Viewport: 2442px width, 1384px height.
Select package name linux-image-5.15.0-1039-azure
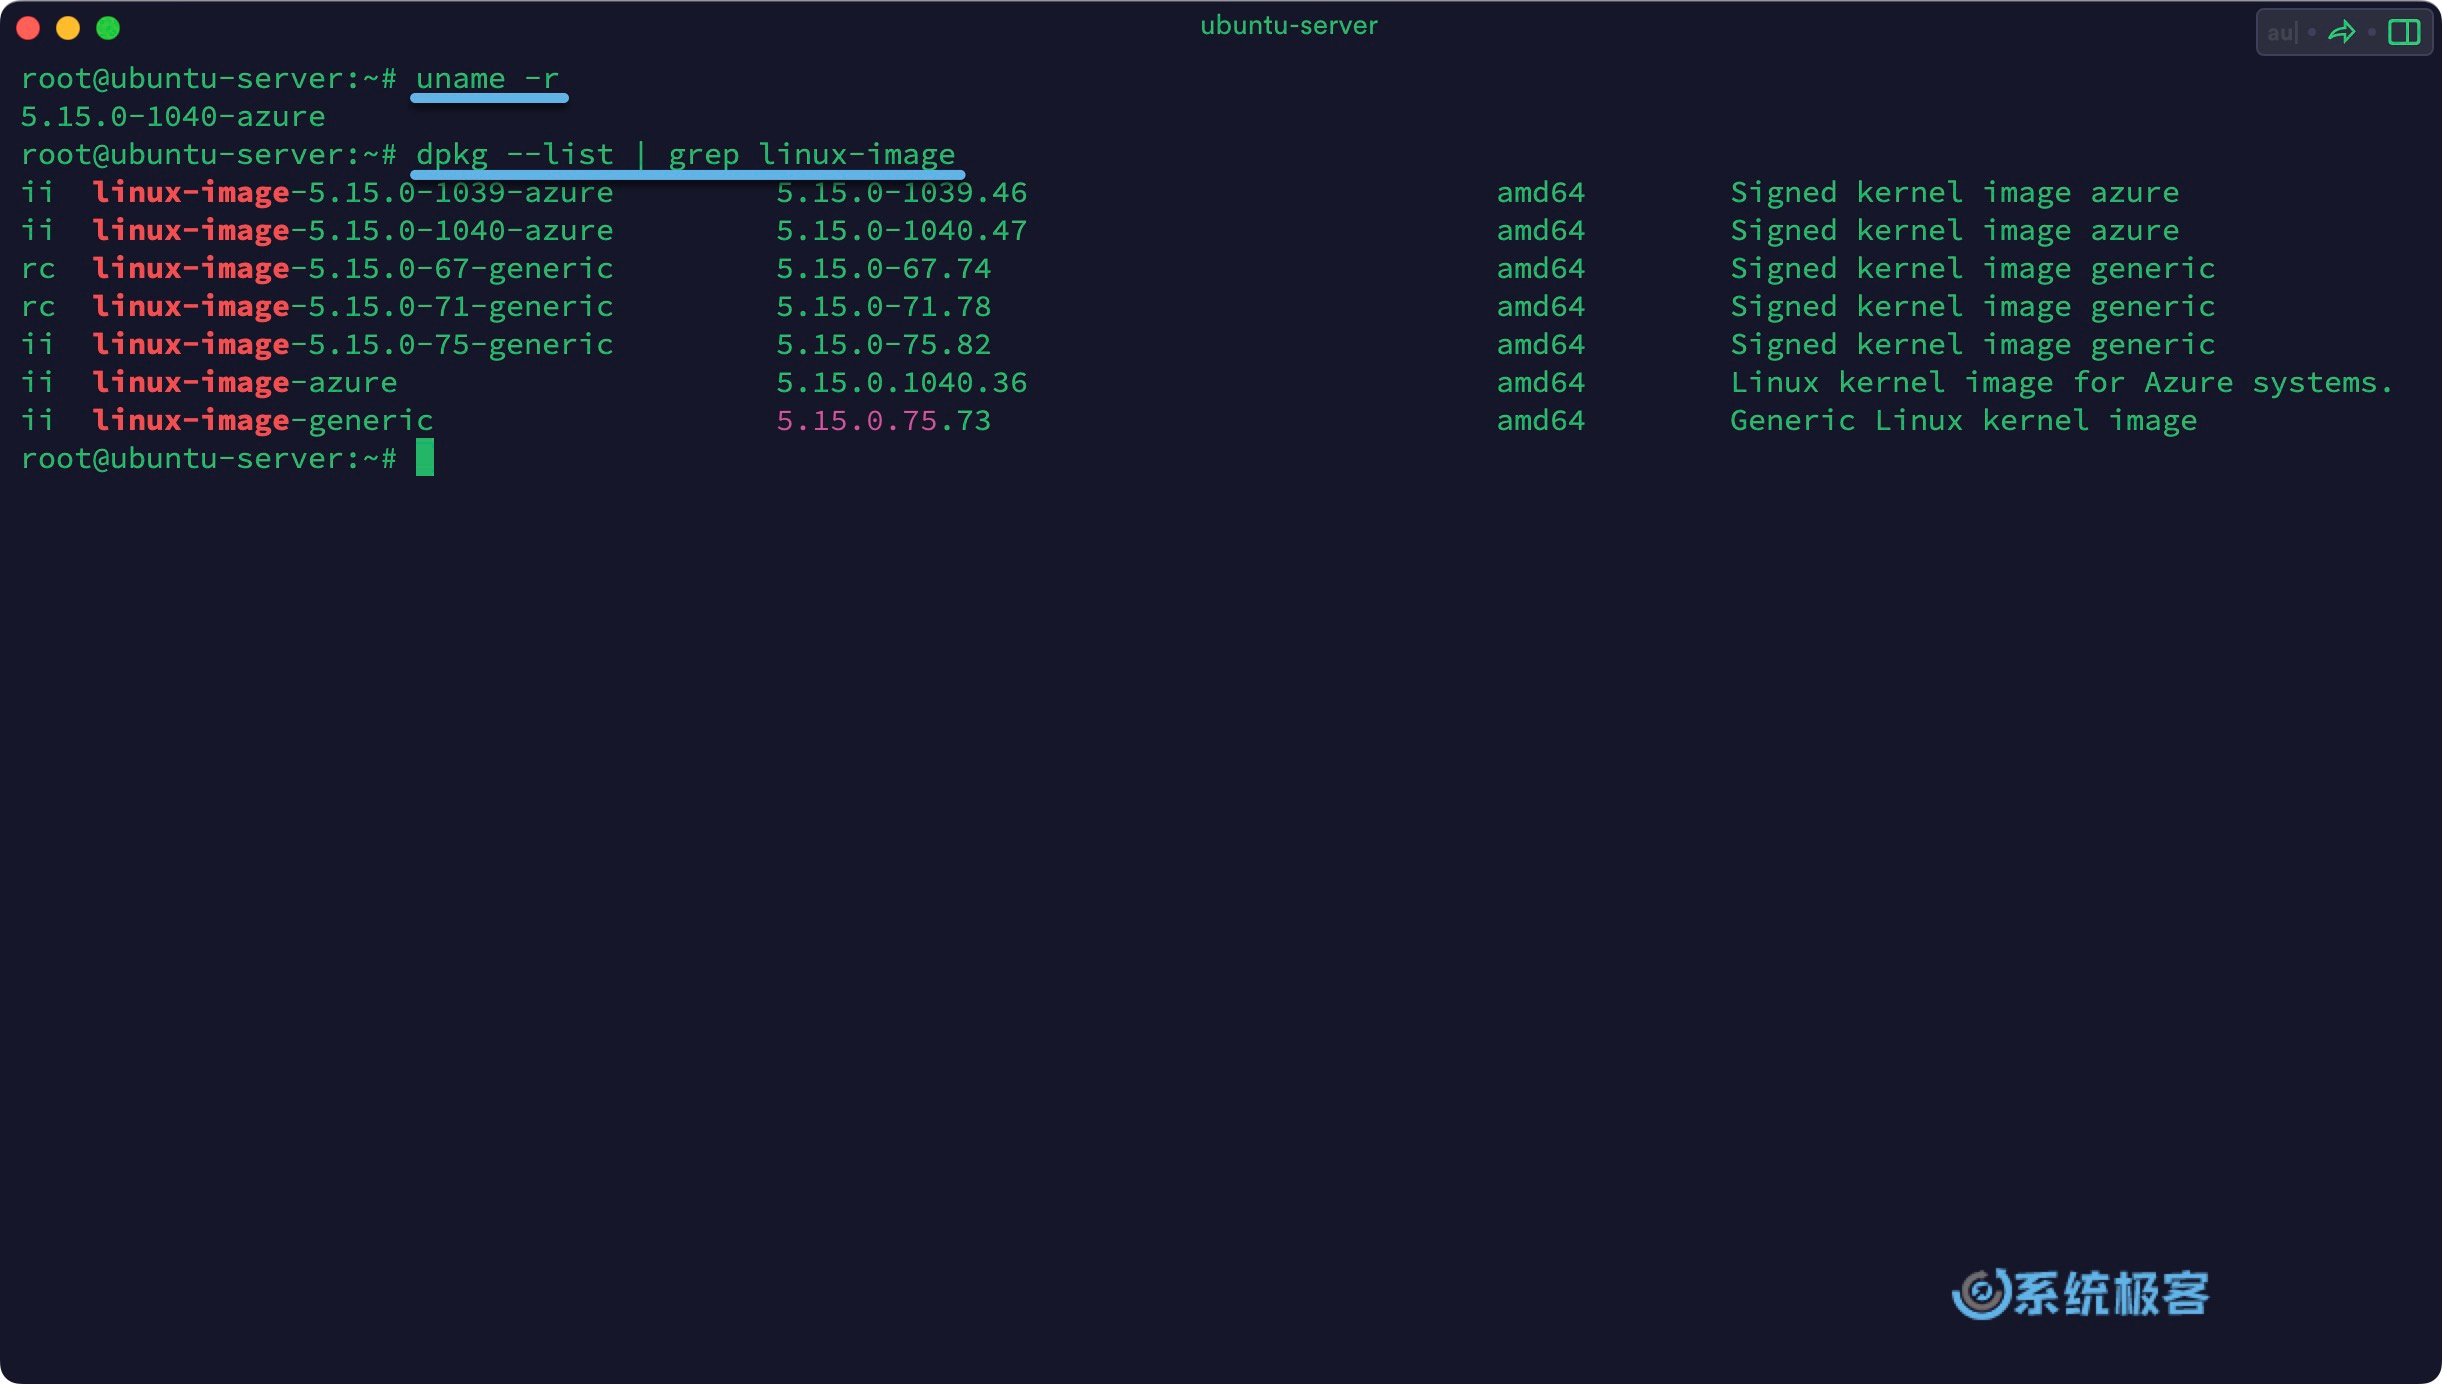tap(353, 192)
